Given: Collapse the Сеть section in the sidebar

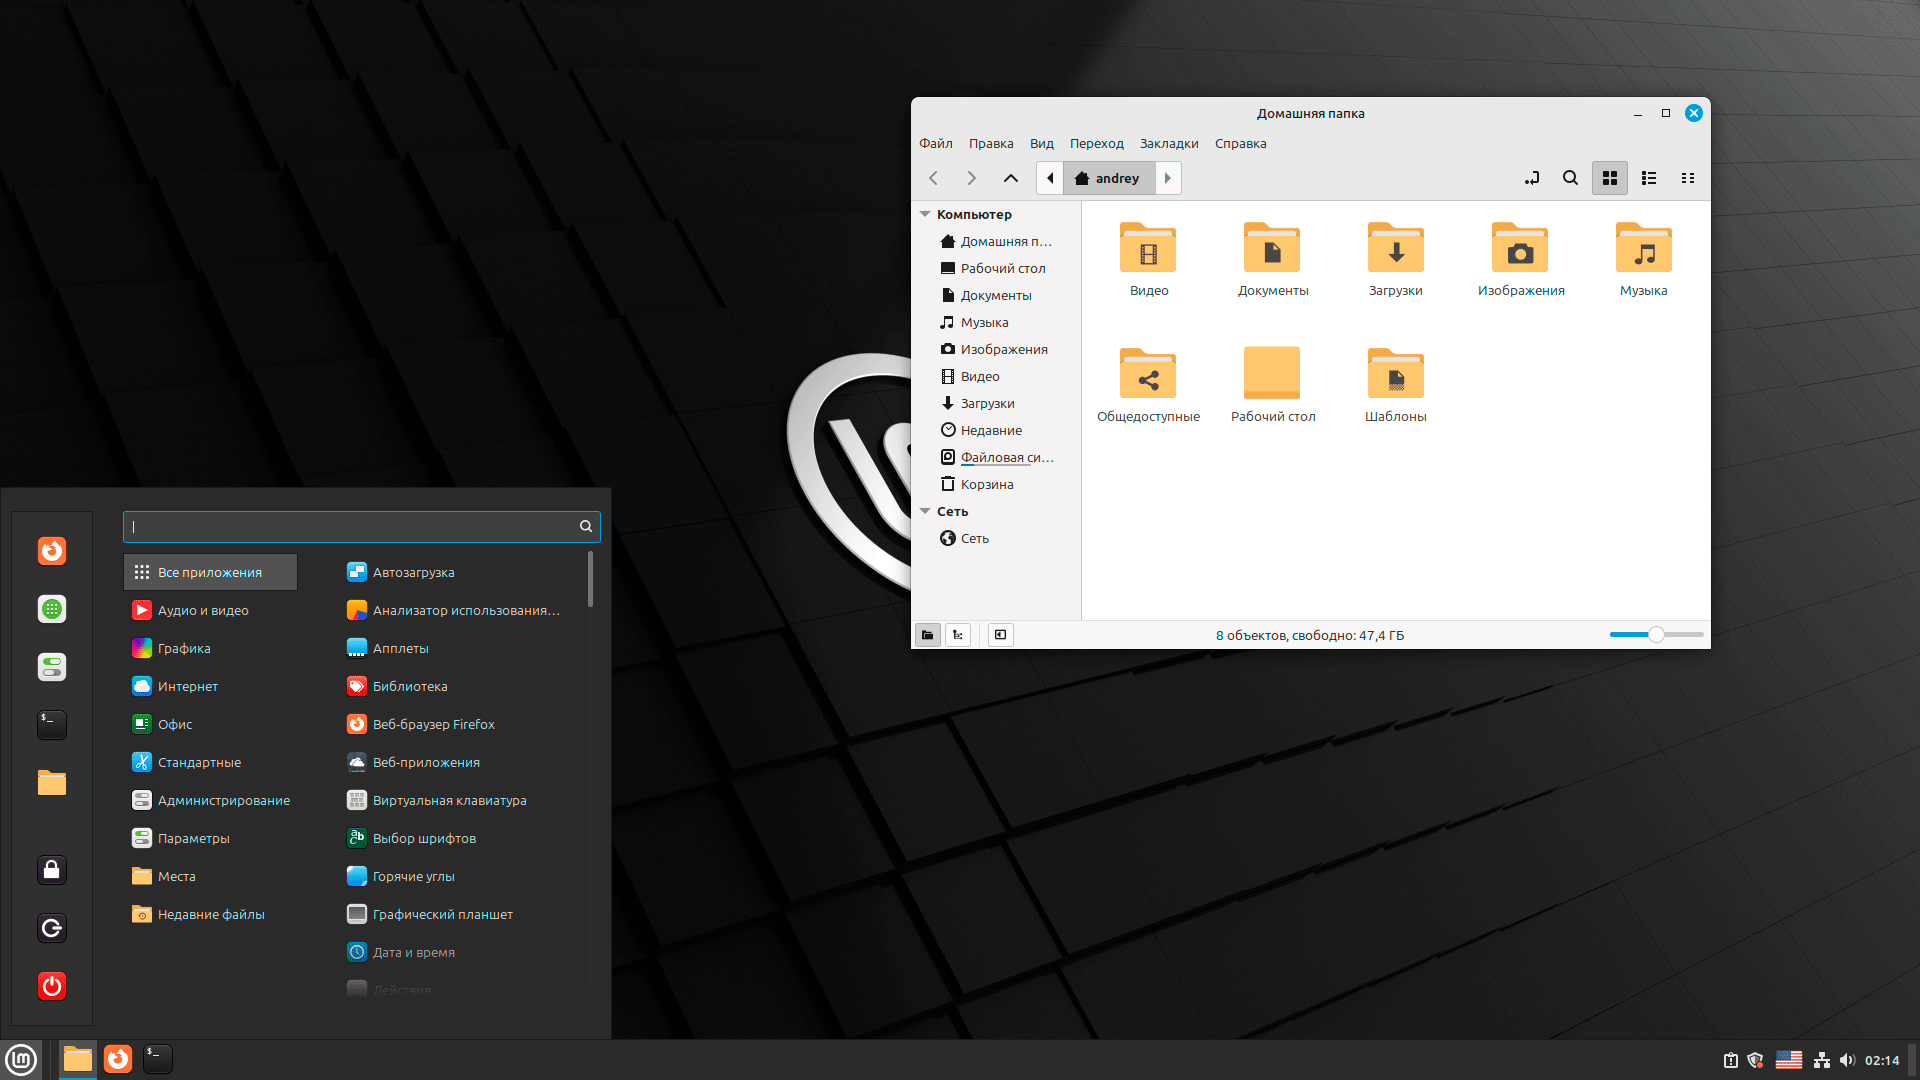Looking at the screenshot, I should click(925, 511).
